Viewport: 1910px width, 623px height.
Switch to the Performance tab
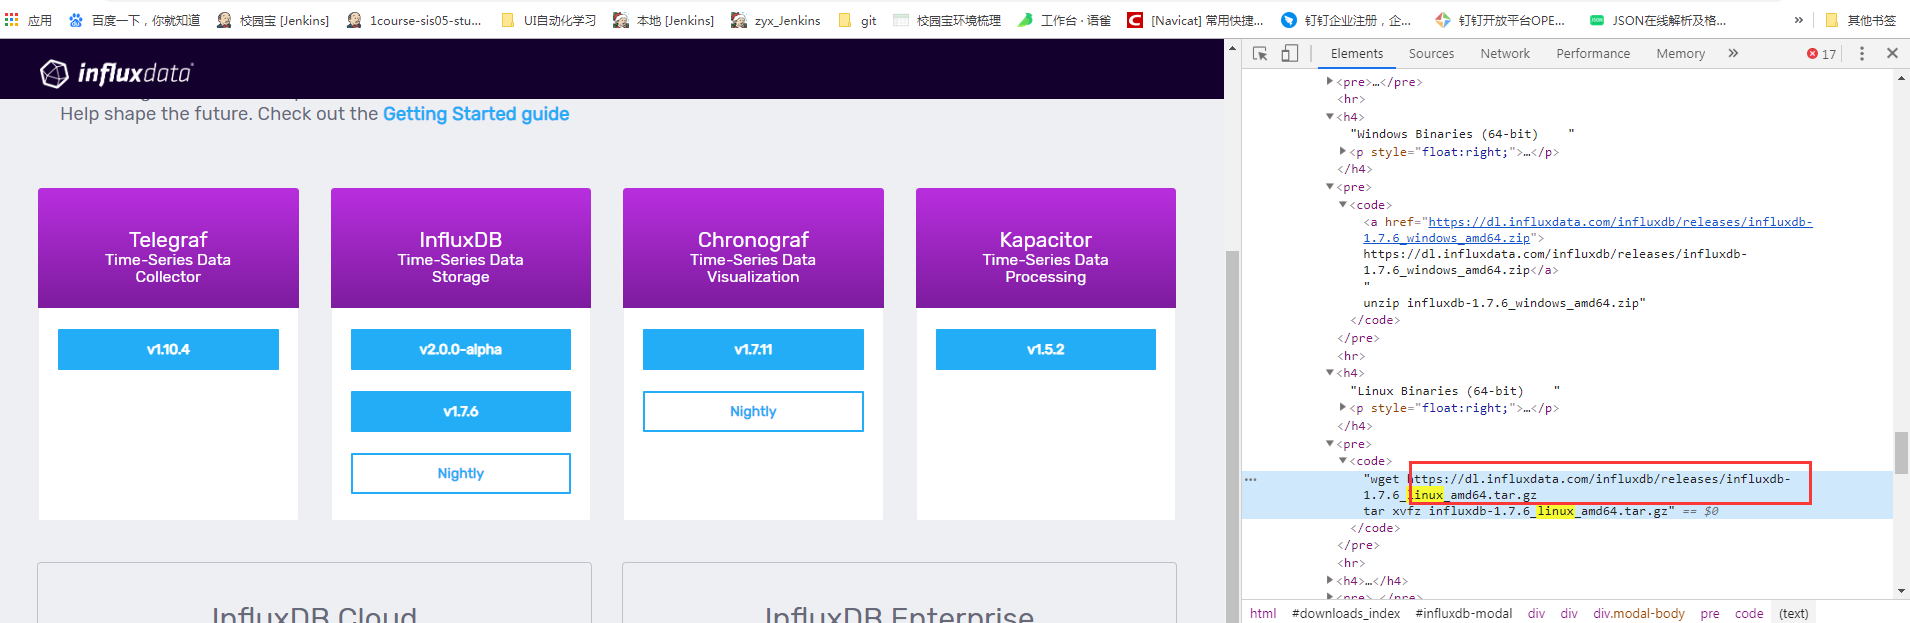pos(1593,54)
